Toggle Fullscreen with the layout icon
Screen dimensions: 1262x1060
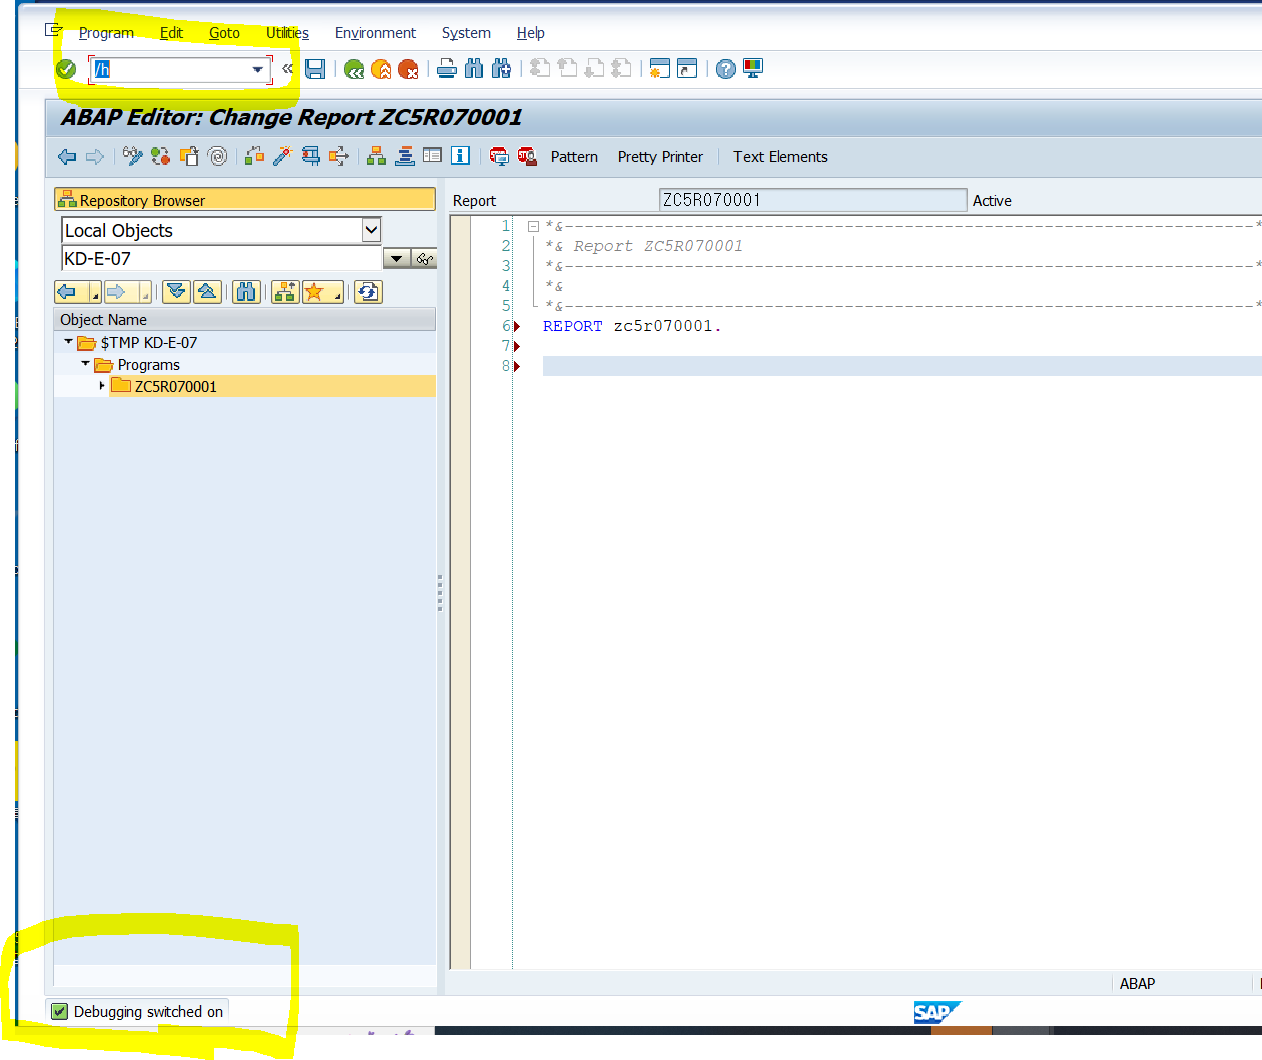(x=432, y=156)
